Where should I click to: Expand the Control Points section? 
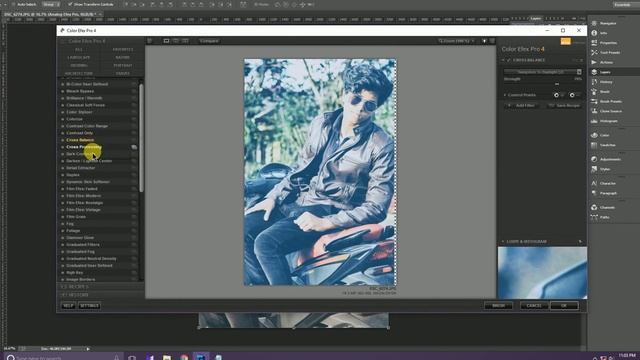click(x=505, y=95)
